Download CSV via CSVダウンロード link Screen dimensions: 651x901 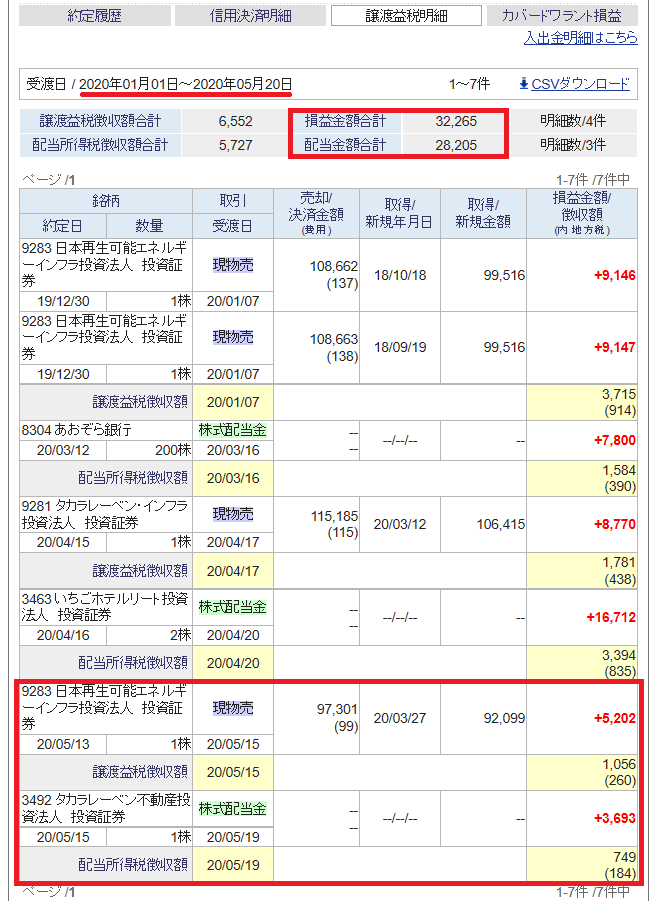point(580,84)
